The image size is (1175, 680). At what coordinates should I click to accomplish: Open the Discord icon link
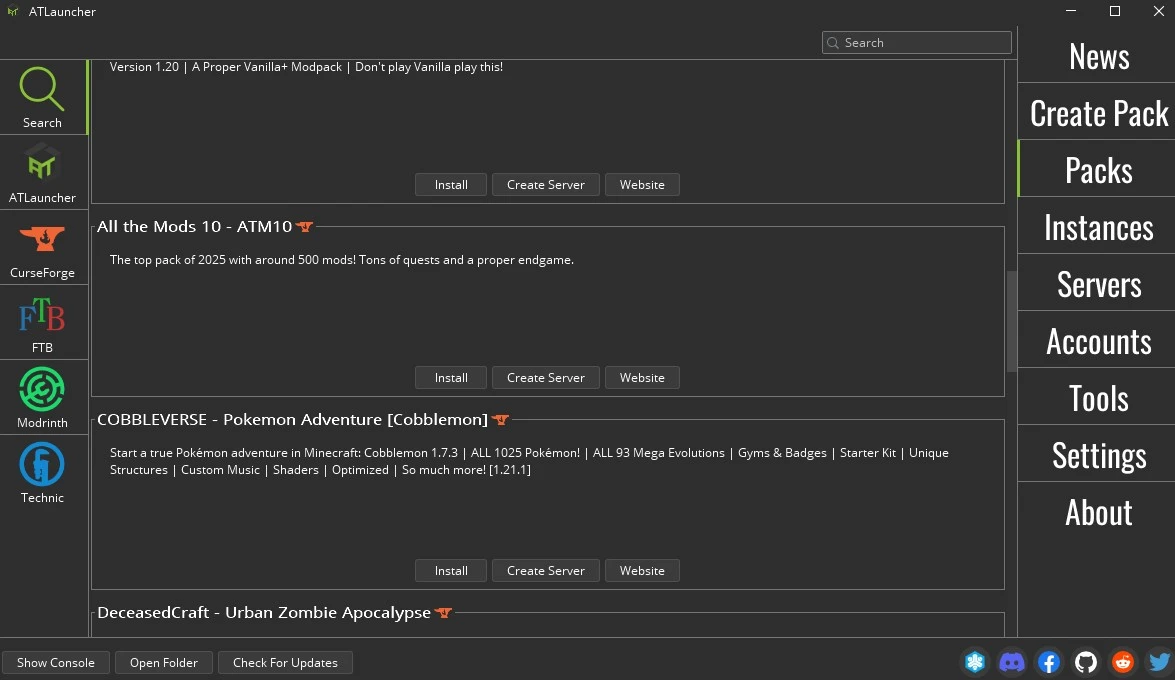[1012, 662]
